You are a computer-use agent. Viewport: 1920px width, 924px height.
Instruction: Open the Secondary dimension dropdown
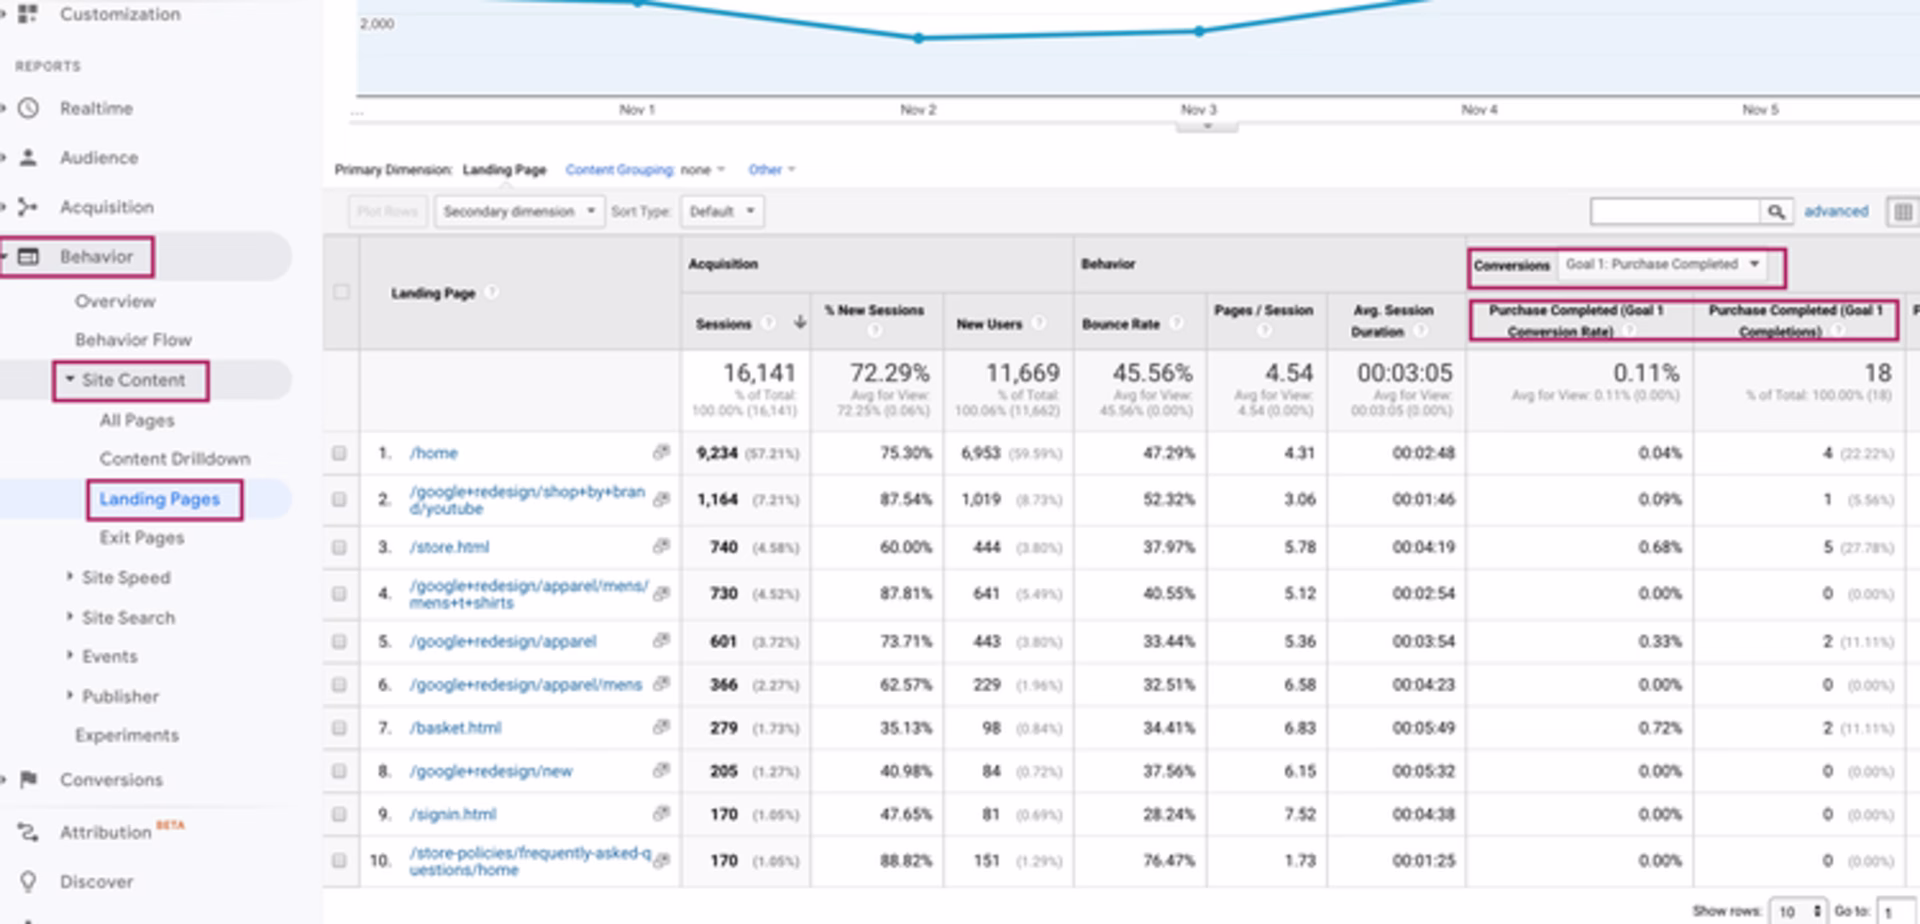pyautogui.click(x=519, y=211)
